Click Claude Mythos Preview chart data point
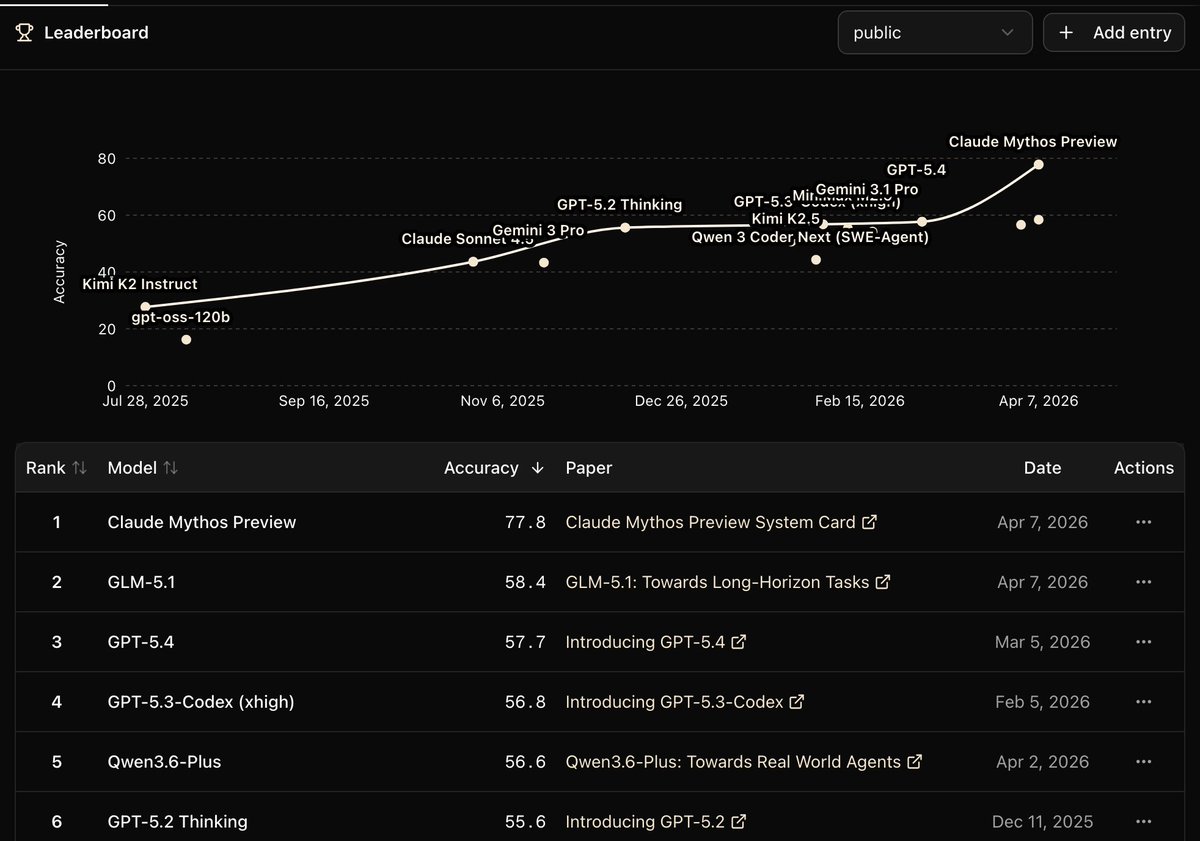1200x841 pixels. [1039, 164]
